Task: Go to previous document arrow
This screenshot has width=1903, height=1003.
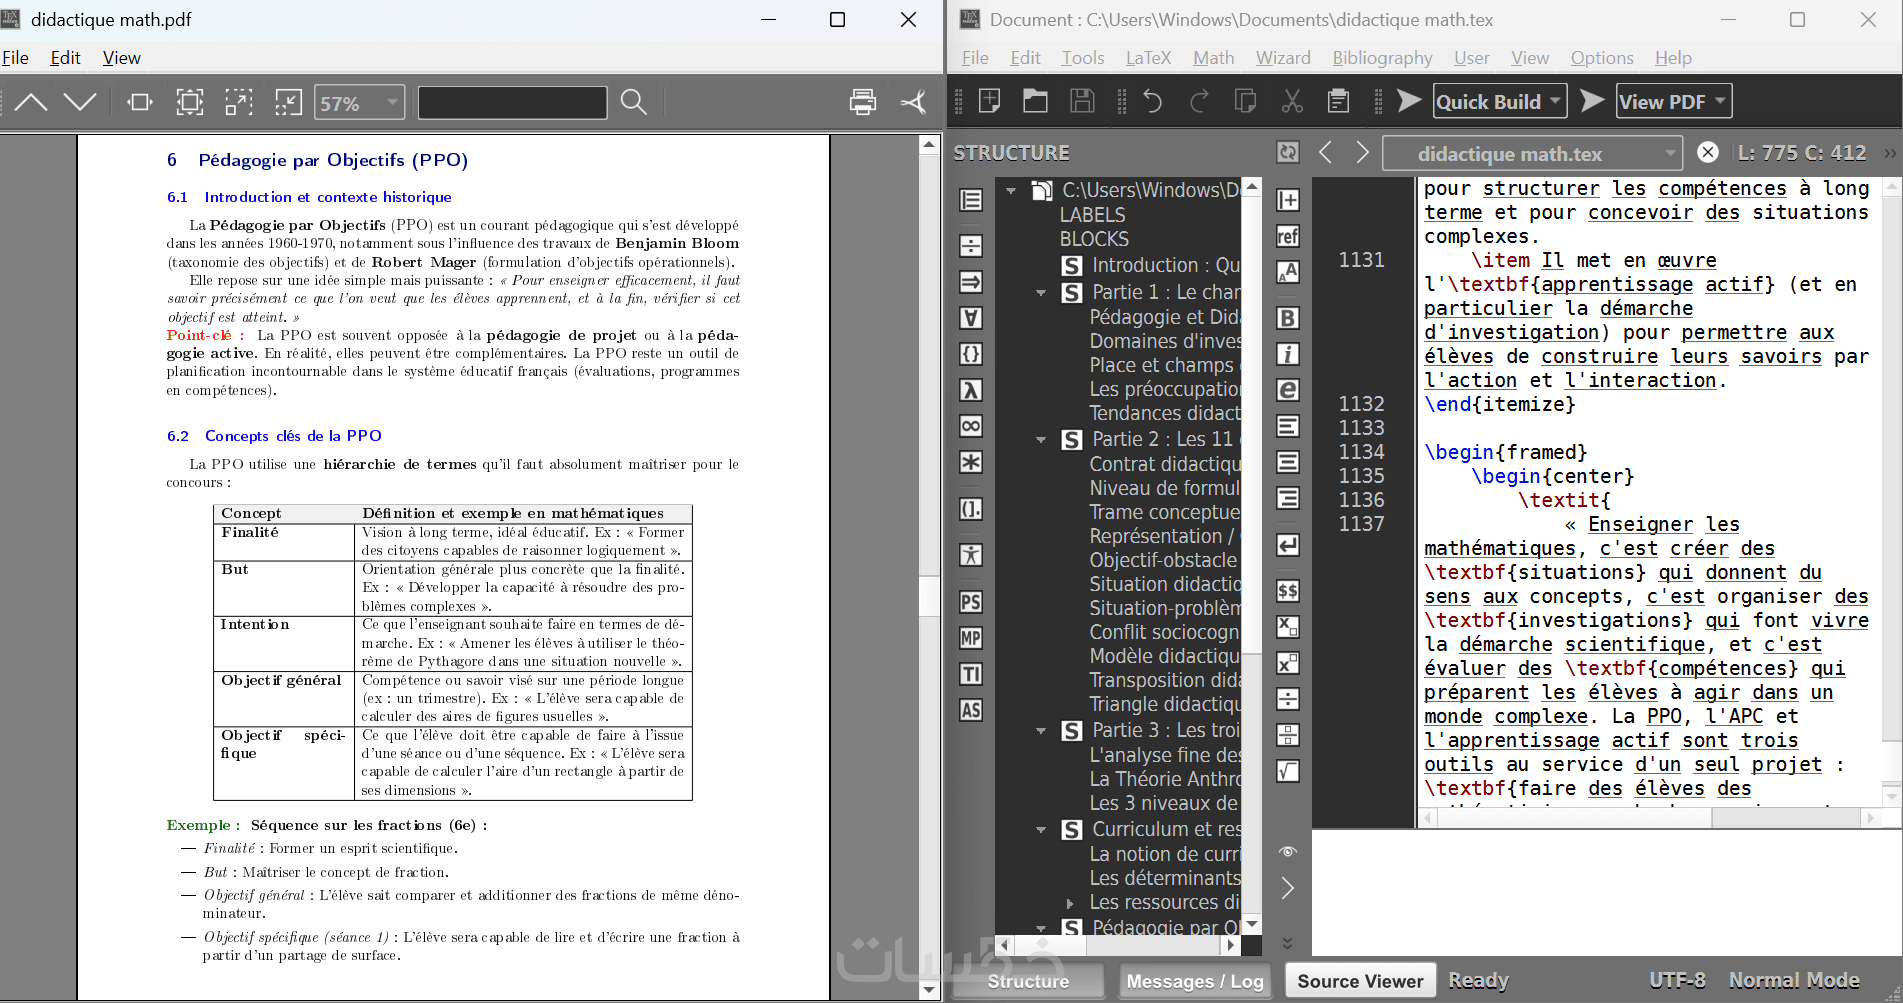Action: [x=1326, y=152]
